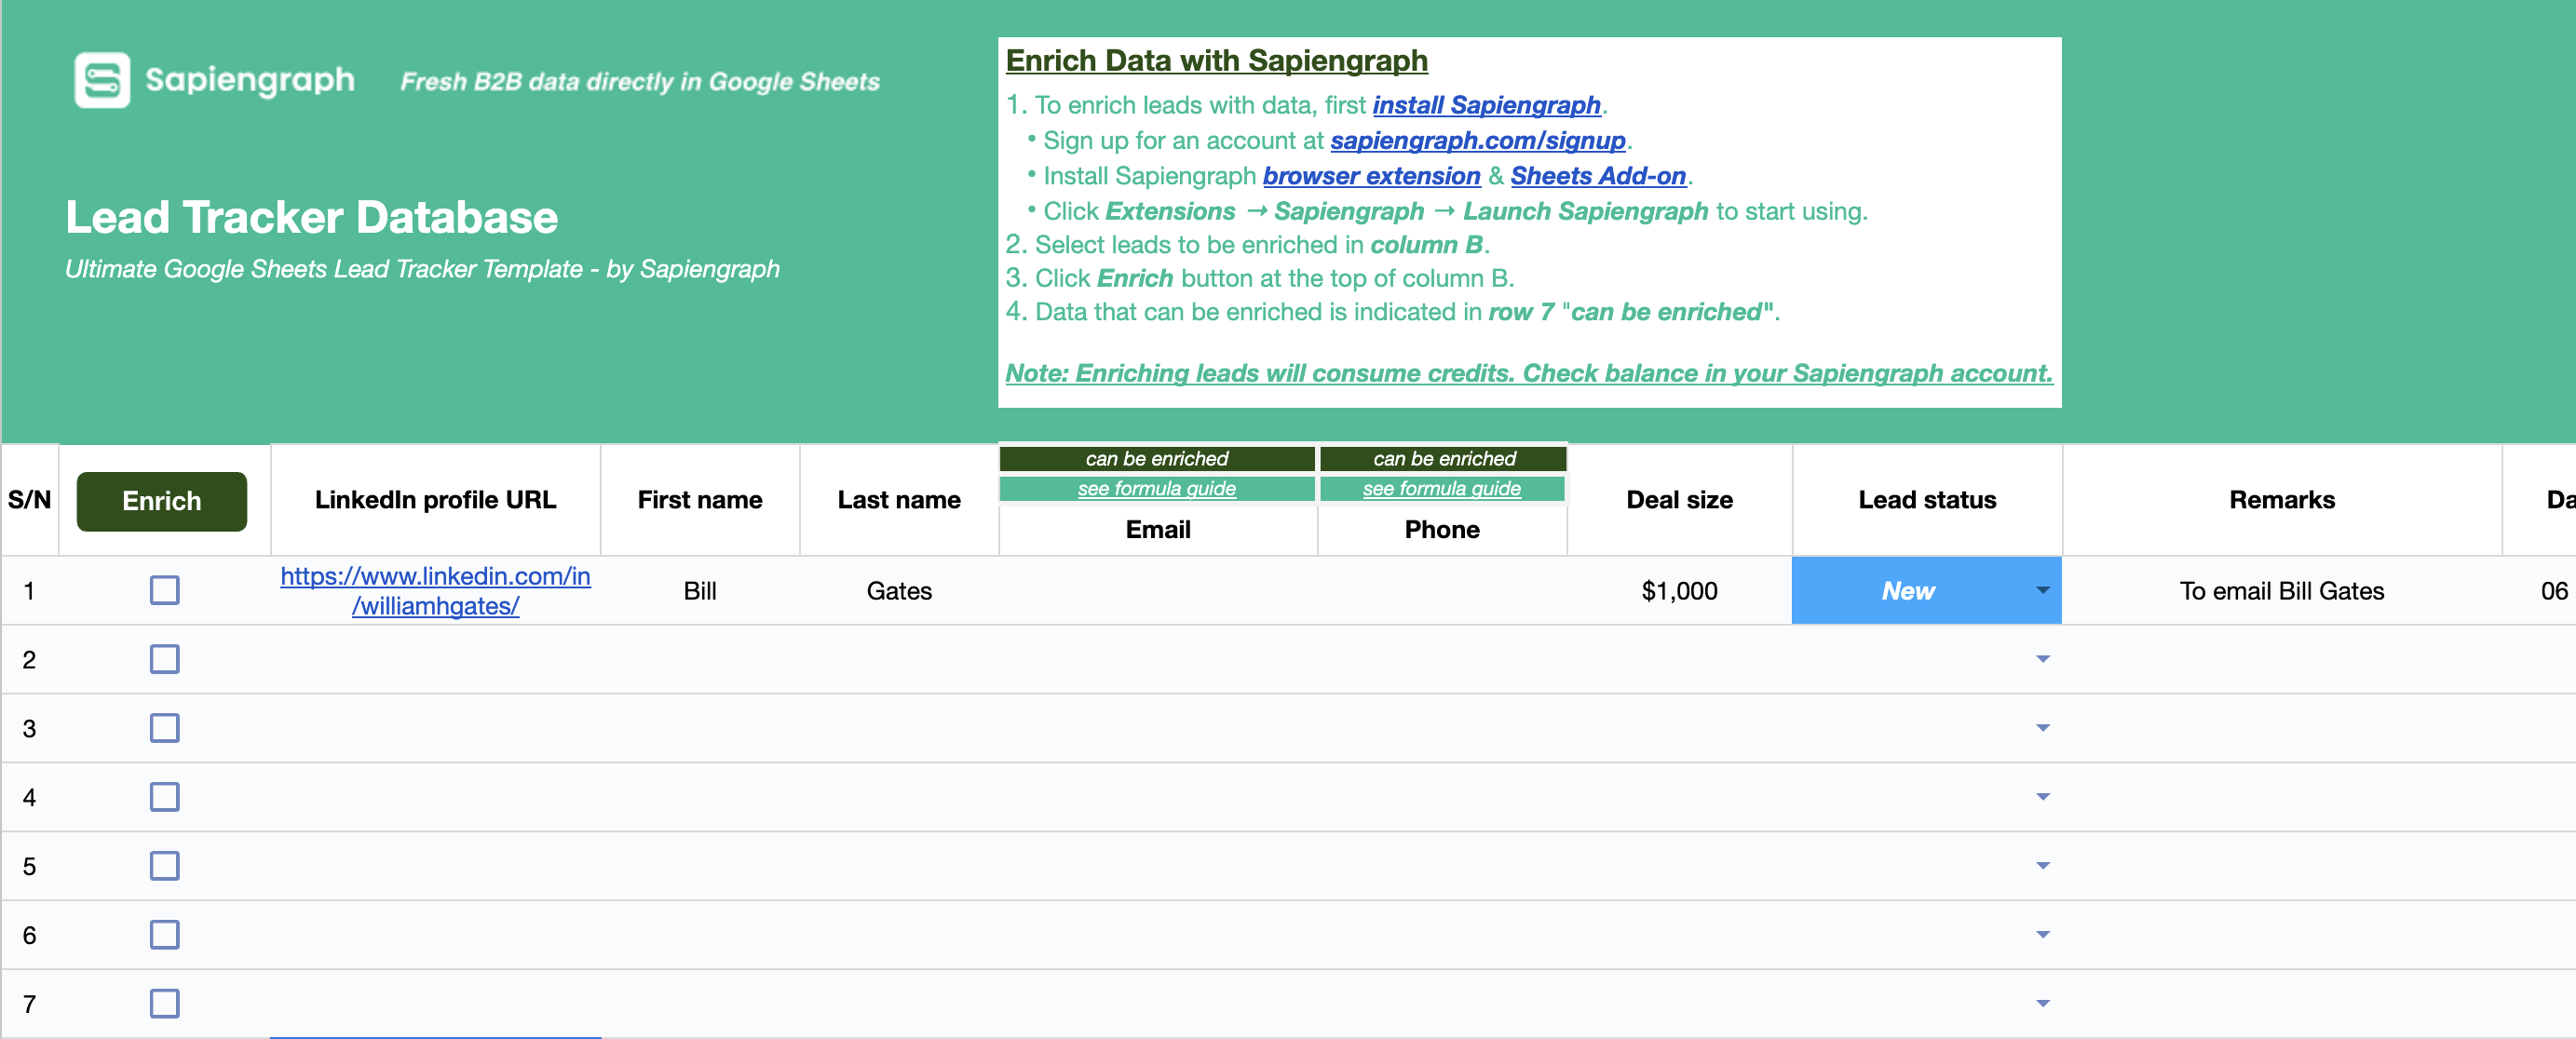Select the cell containing Bill
Image resolution: width=2576 pixels, height=1039 pixels.
[700, 591]
